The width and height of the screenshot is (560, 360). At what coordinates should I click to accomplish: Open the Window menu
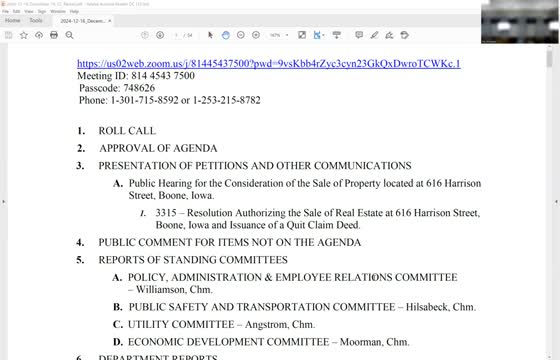[58, 11]
